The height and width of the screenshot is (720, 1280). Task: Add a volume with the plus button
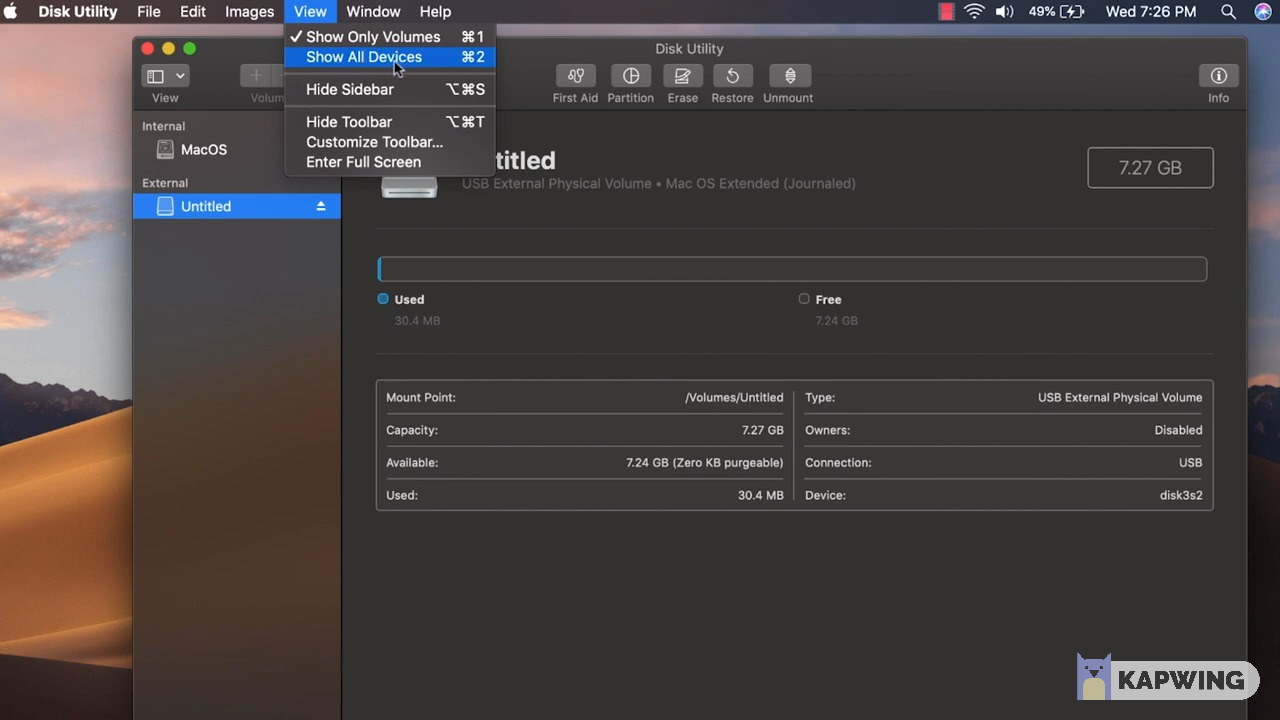[x=257, y=76]
